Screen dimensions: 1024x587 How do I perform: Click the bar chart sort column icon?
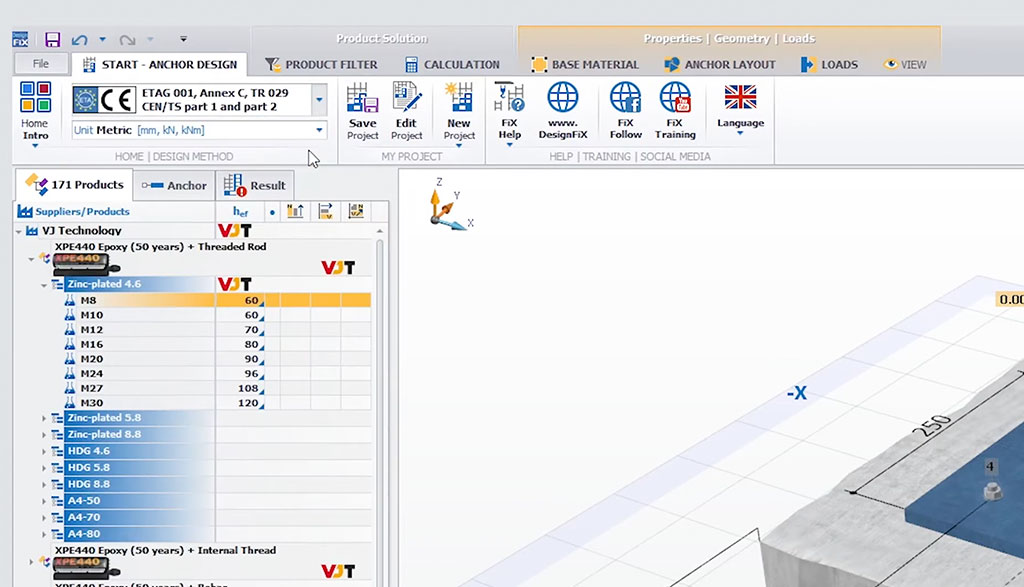click(295, 211)
